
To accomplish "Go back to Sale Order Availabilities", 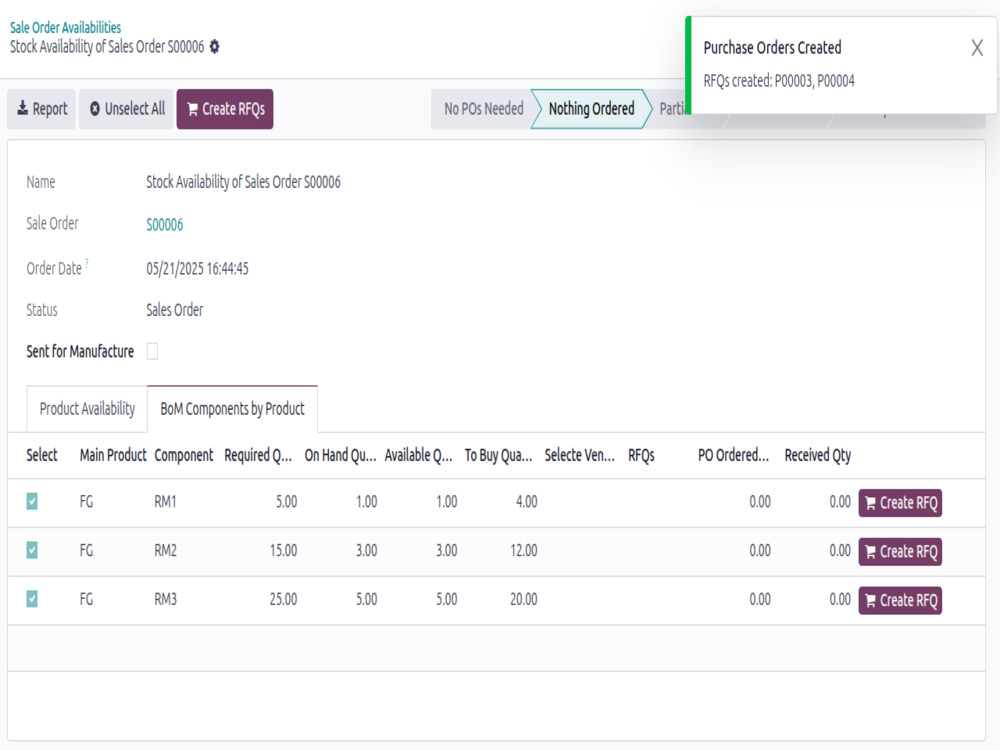I will point(65,27).
